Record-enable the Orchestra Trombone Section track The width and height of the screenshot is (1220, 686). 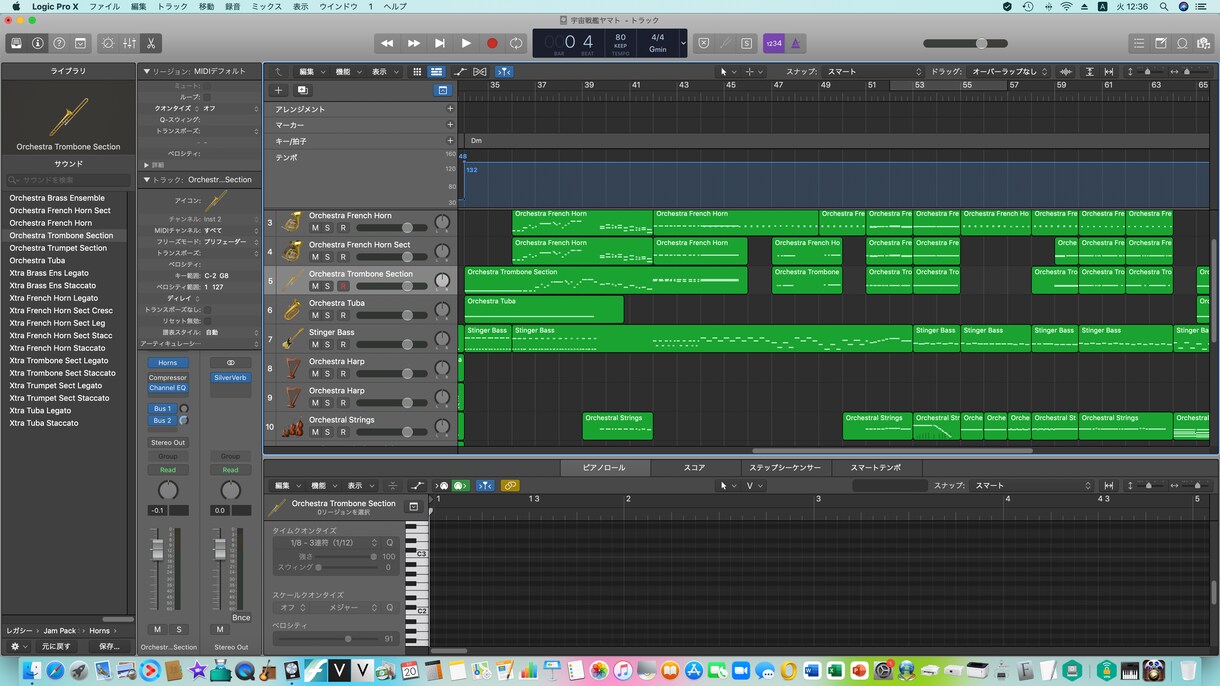coord(343,286)
